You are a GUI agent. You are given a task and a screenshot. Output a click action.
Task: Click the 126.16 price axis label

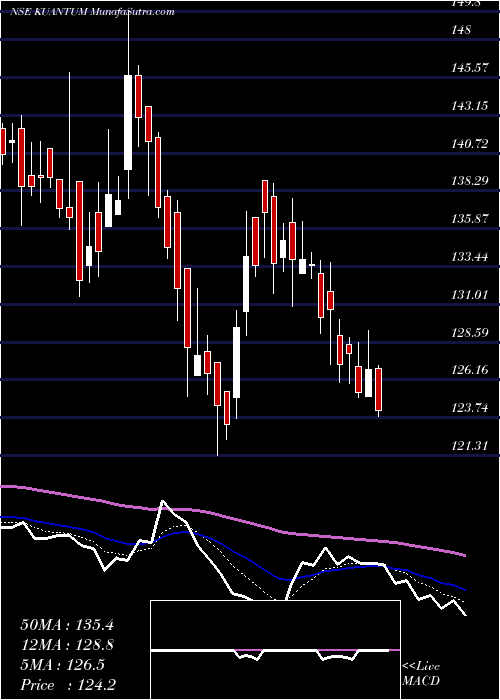[470, 370]
